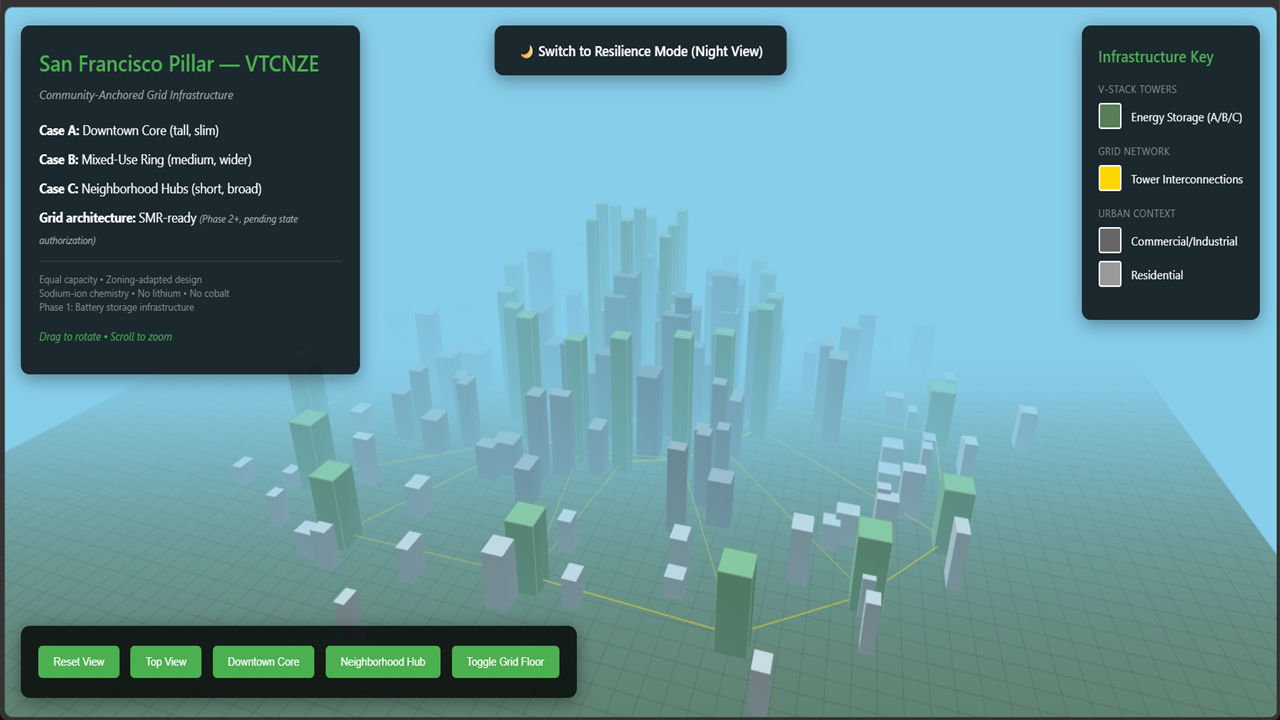Click the URBAN CONTEXT section label
The height and width of the screenshot is (720, 1280).
(x=1137, y=213)
